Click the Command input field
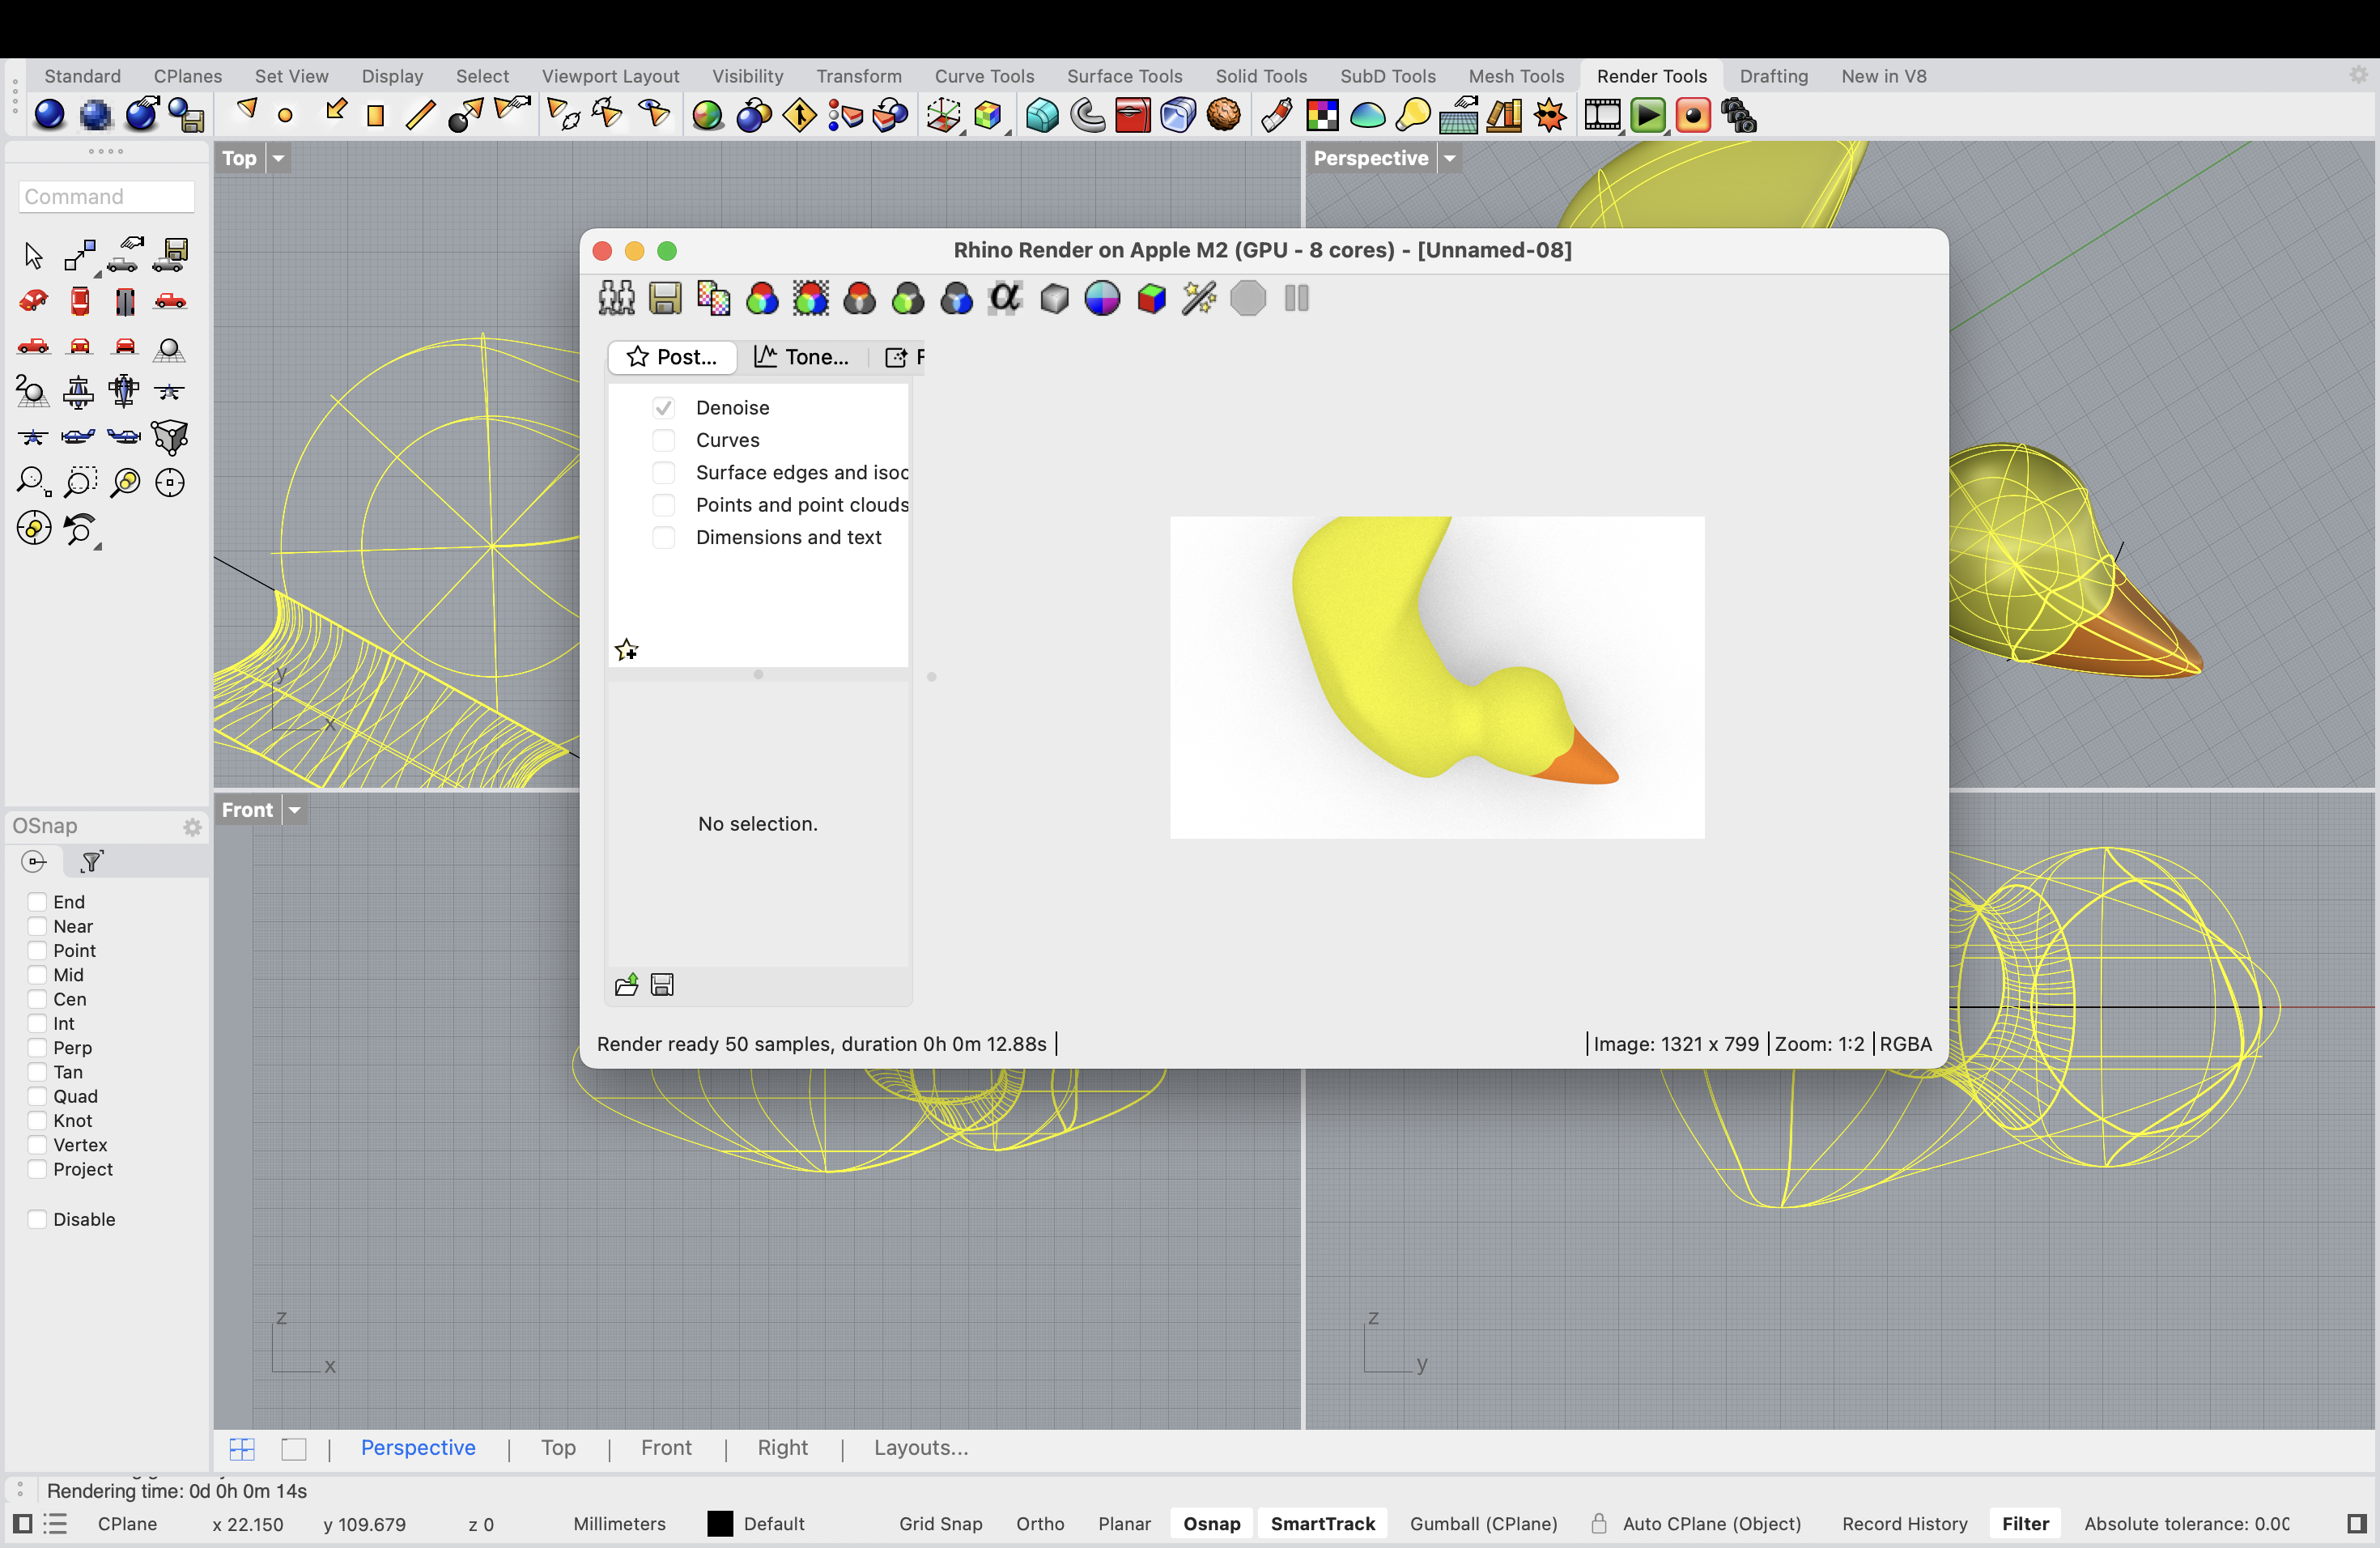Screen dimensions: 2380x1548 [x=107, y=196]
